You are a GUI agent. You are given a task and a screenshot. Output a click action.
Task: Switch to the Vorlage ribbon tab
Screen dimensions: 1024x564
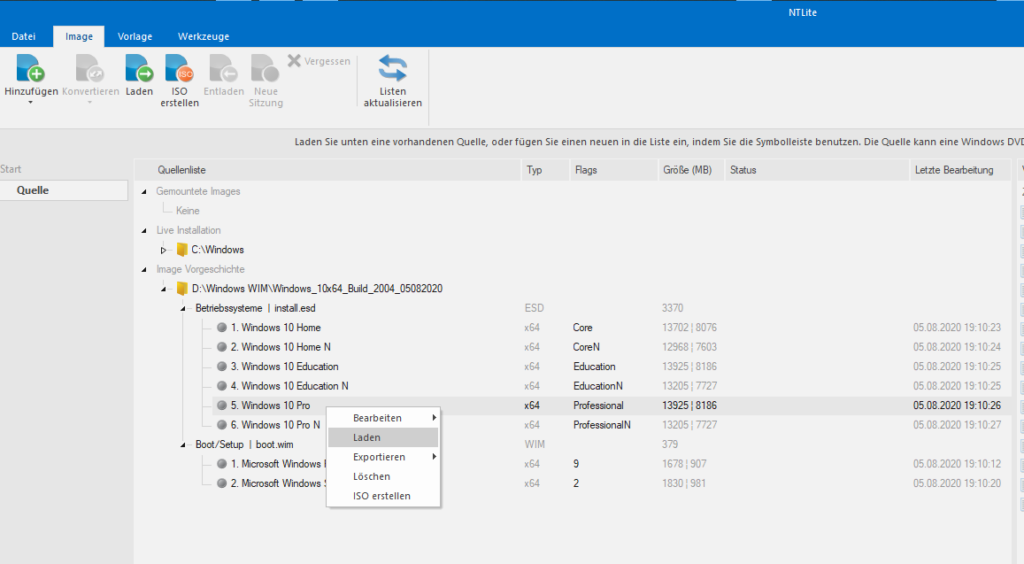pos(135,37)
